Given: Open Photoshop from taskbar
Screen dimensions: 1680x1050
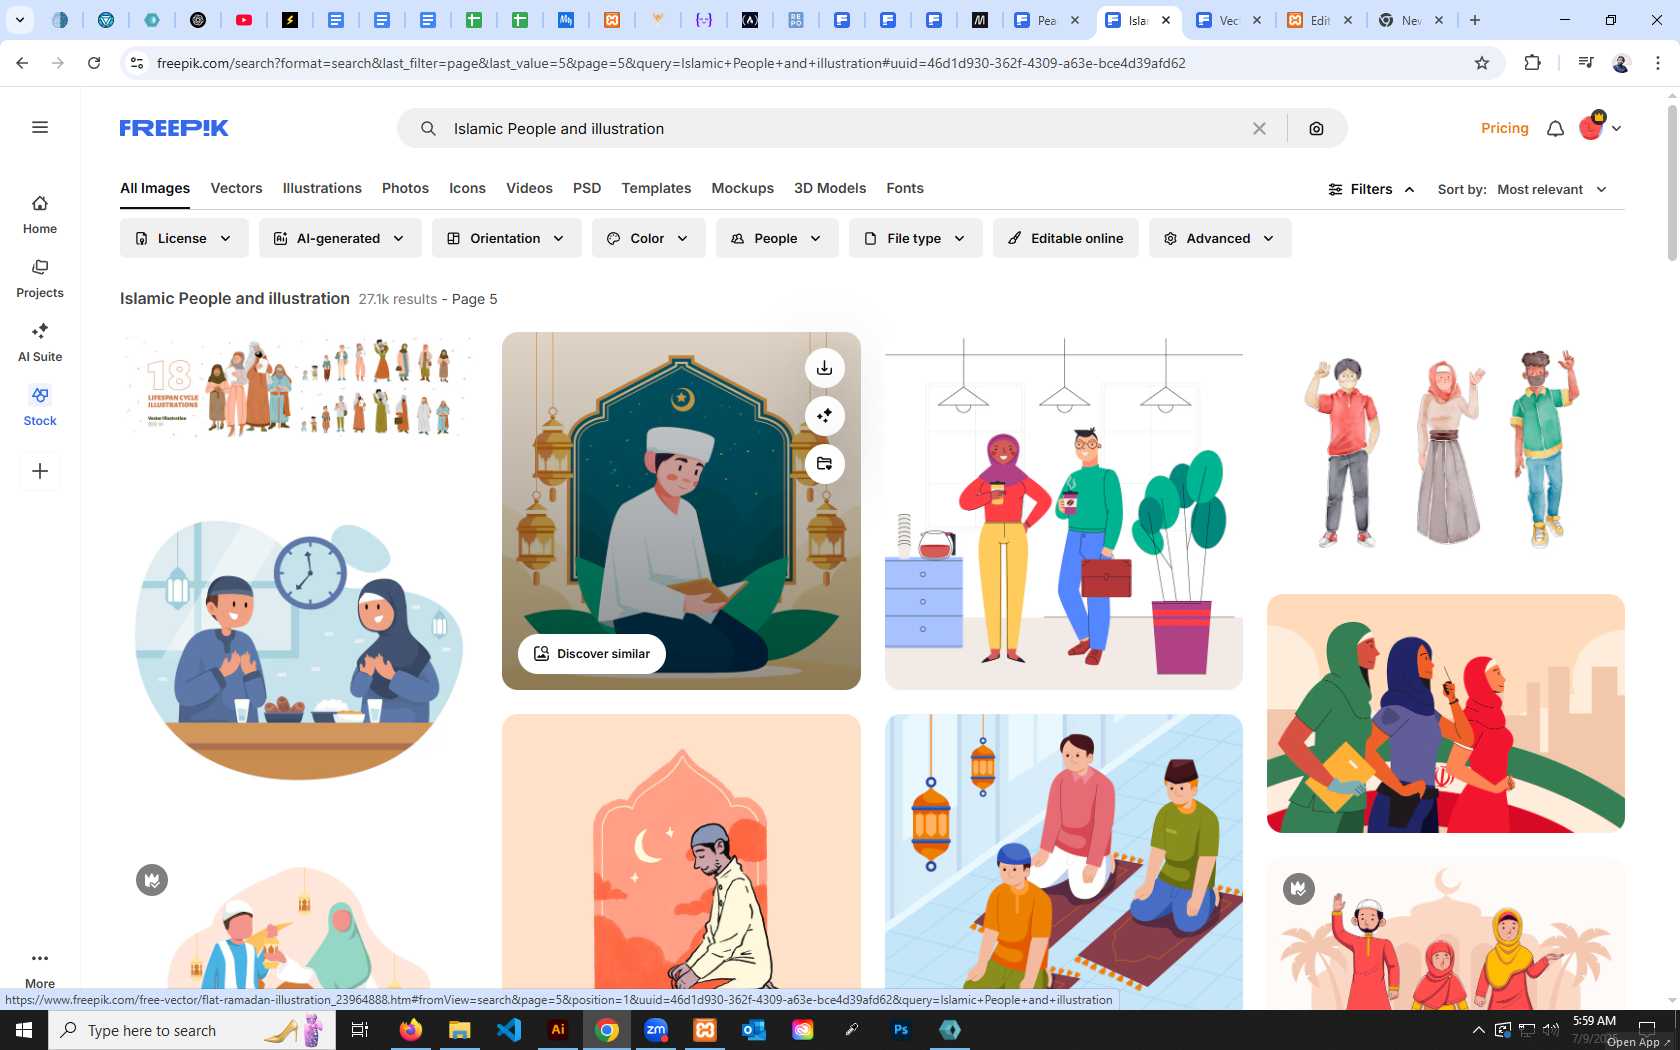Looking at the screenshot, I should 901,1029.
